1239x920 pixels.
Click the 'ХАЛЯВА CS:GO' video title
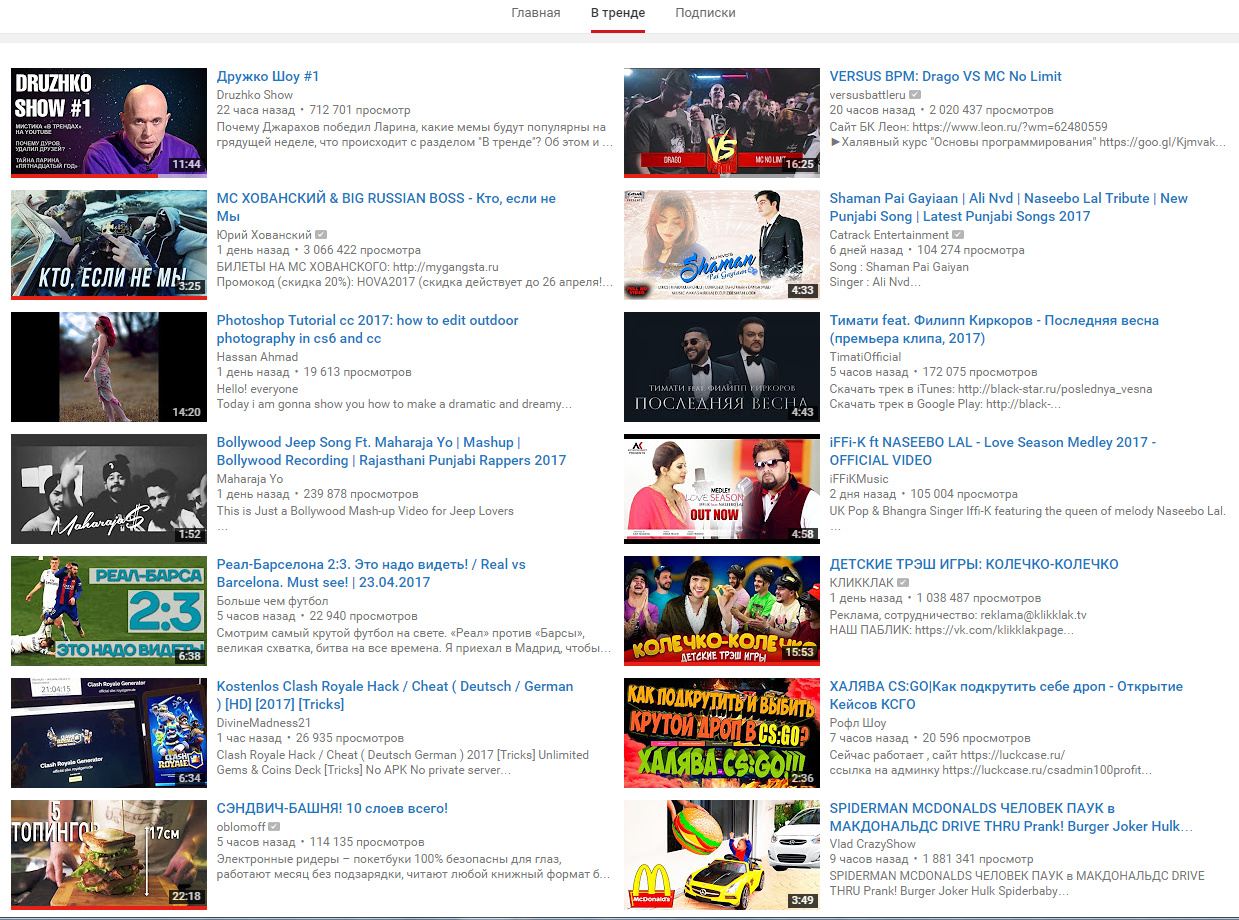click(1006, 695)
